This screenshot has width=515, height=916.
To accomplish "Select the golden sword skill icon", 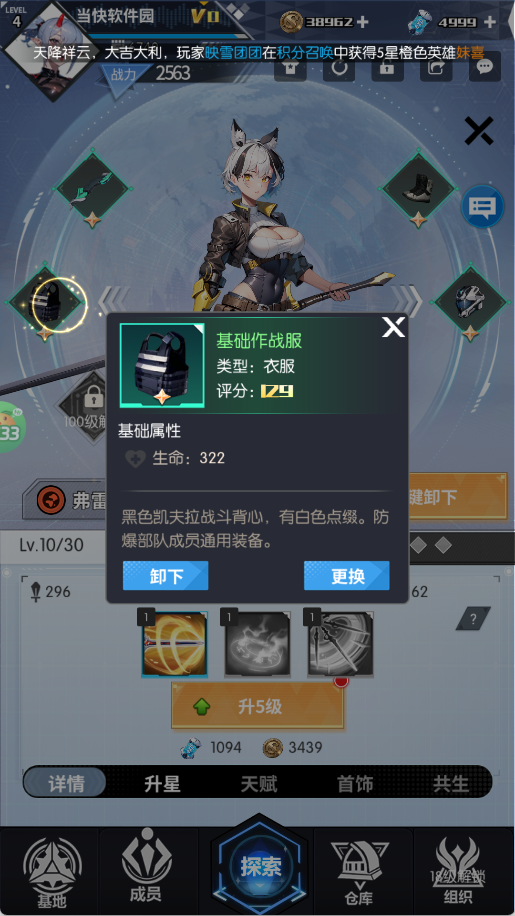I will click(175, 644).
